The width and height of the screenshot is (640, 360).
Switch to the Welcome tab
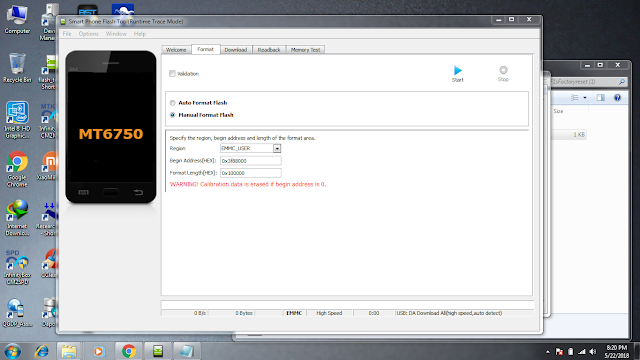176,50
